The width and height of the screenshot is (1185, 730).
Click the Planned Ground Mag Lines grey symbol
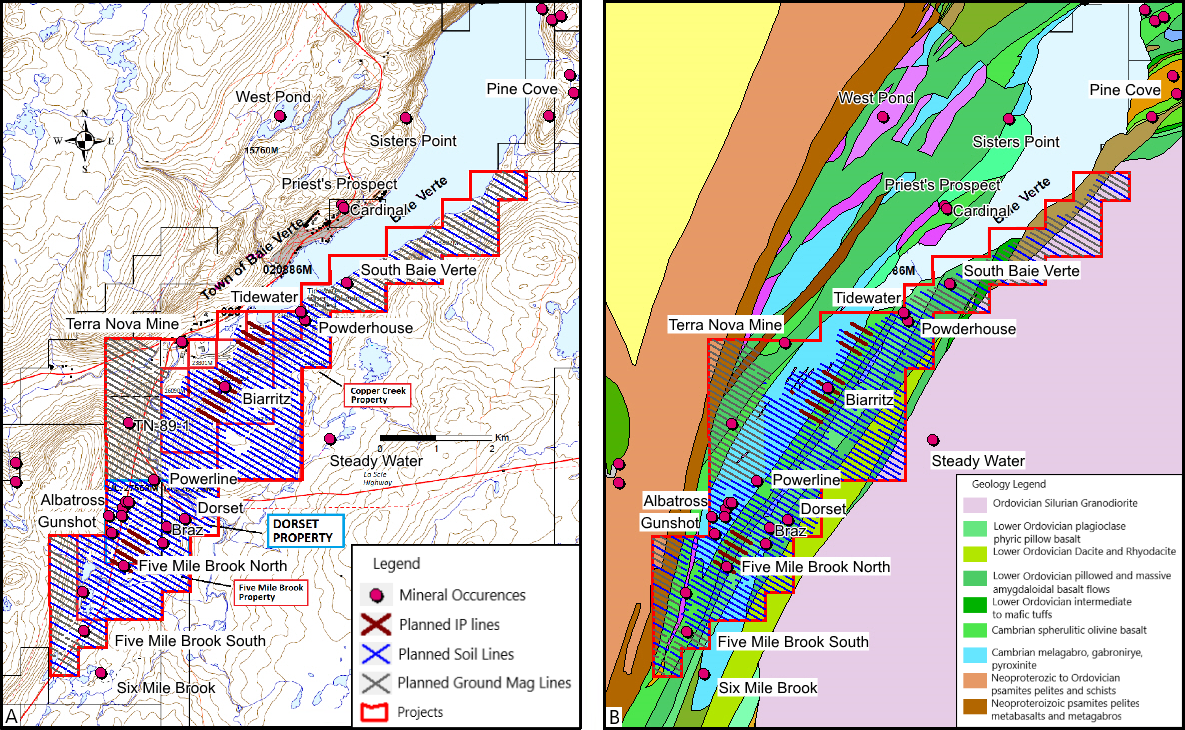click(x=376, y=682)
